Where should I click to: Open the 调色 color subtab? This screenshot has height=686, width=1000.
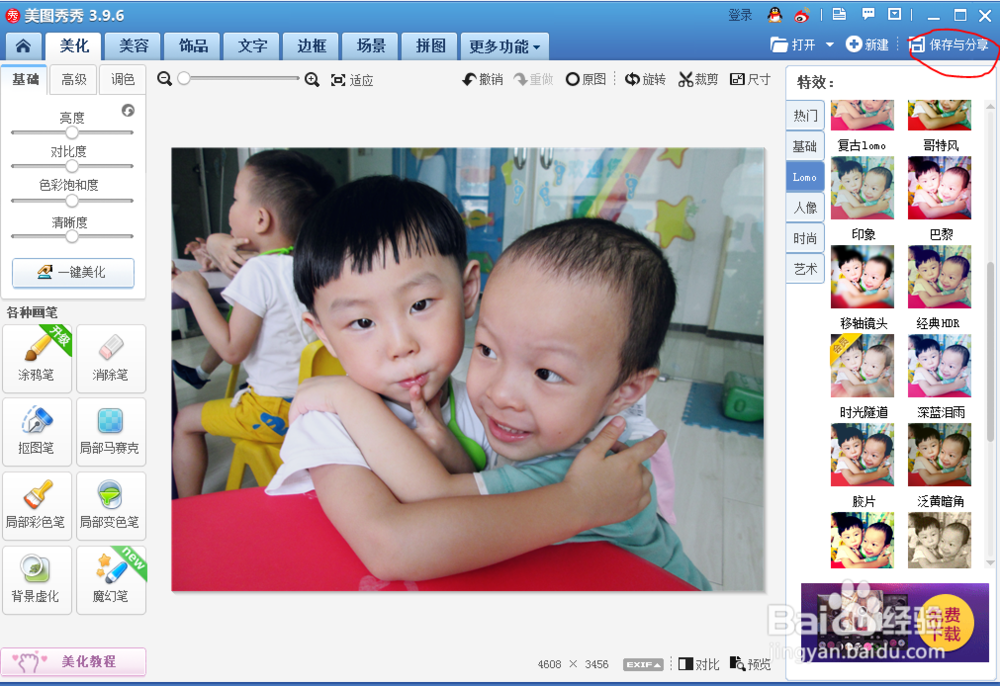122,79
